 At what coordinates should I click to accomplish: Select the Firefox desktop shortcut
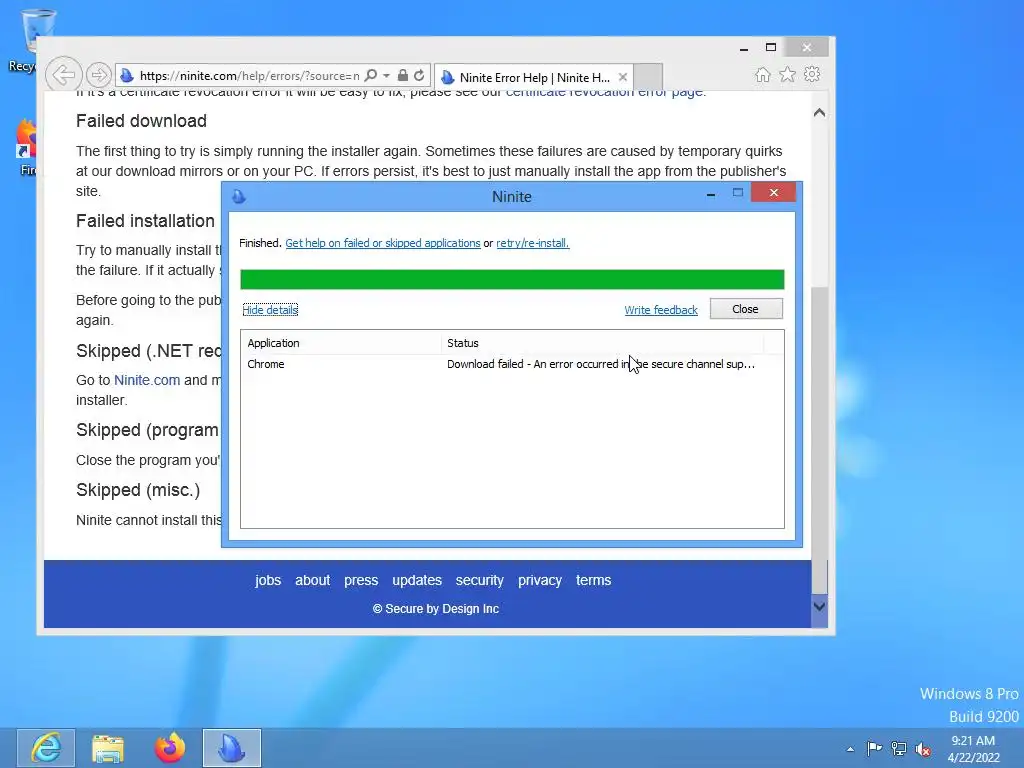pos(26,148)
